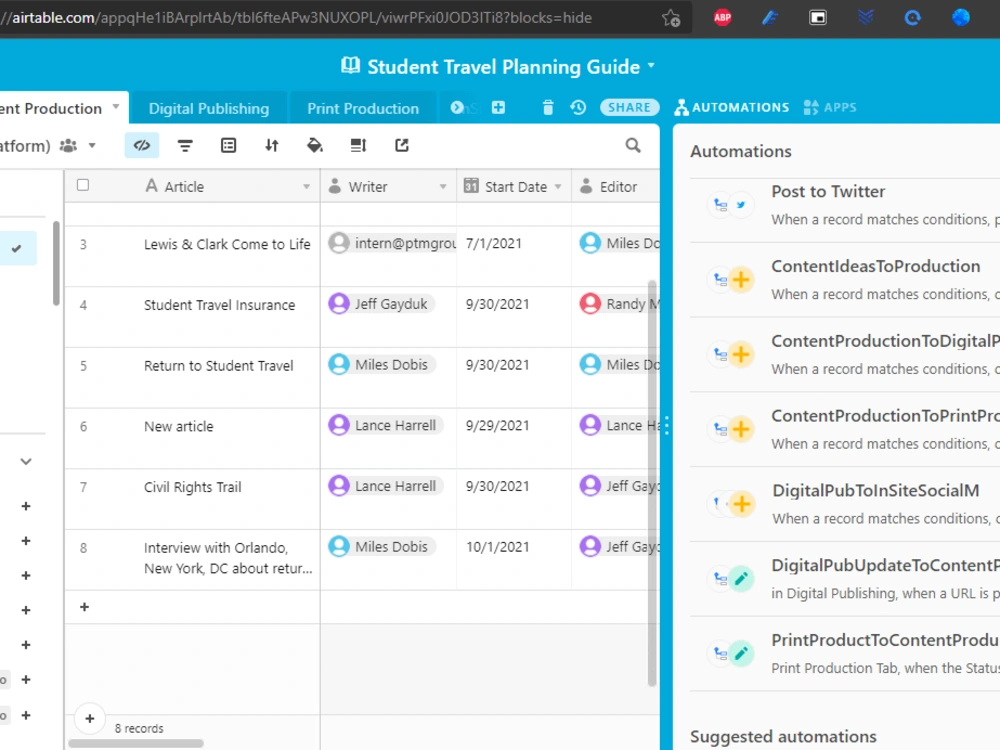
Task: Open the view name dropdown arrow
Action: pyautogui.click(x=92, y=145)
